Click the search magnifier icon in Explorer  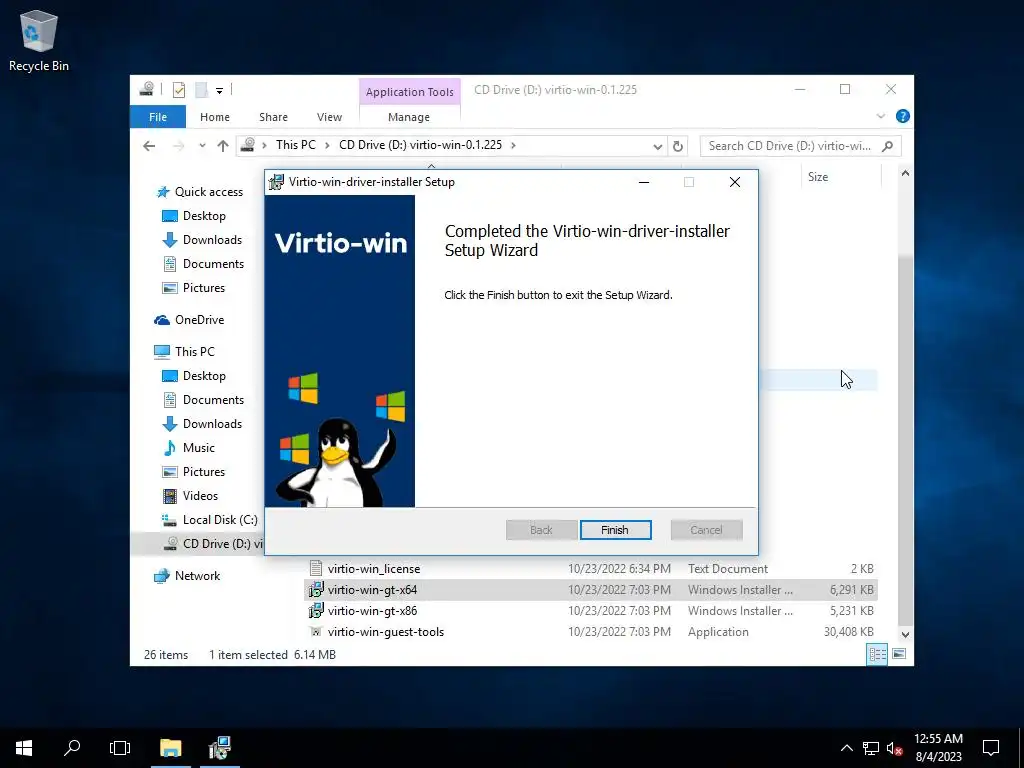(888, 146)
